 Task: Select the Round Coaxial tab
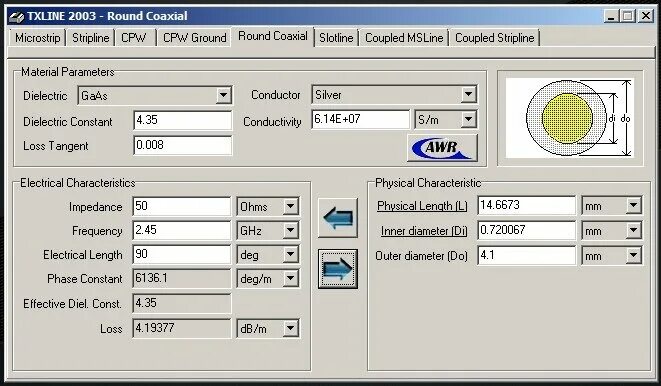[273, 36]
